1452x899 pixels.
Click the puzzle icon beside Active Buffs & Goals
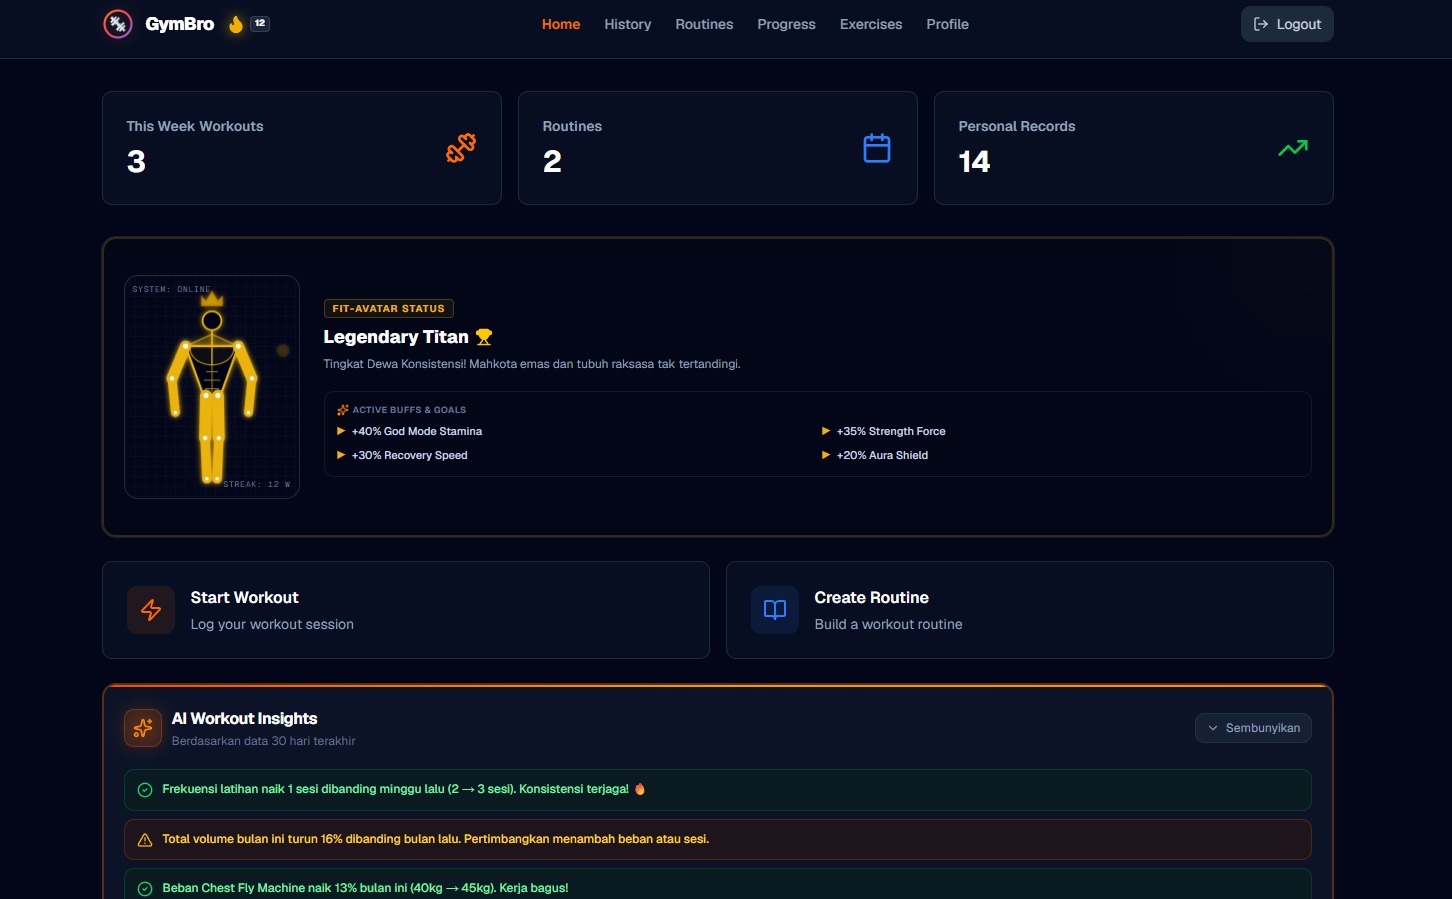(x=343, y=410)
